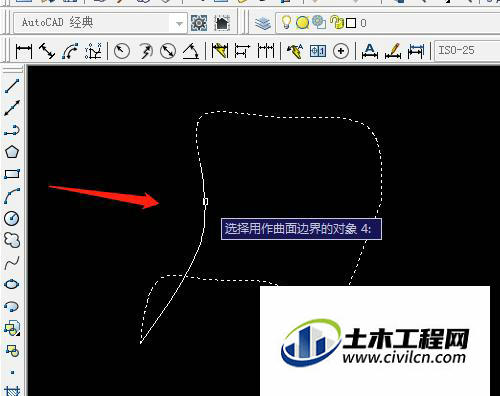Toggle layer 0 viewport freeze icon
500x396 pixels.
click(319, 22)
